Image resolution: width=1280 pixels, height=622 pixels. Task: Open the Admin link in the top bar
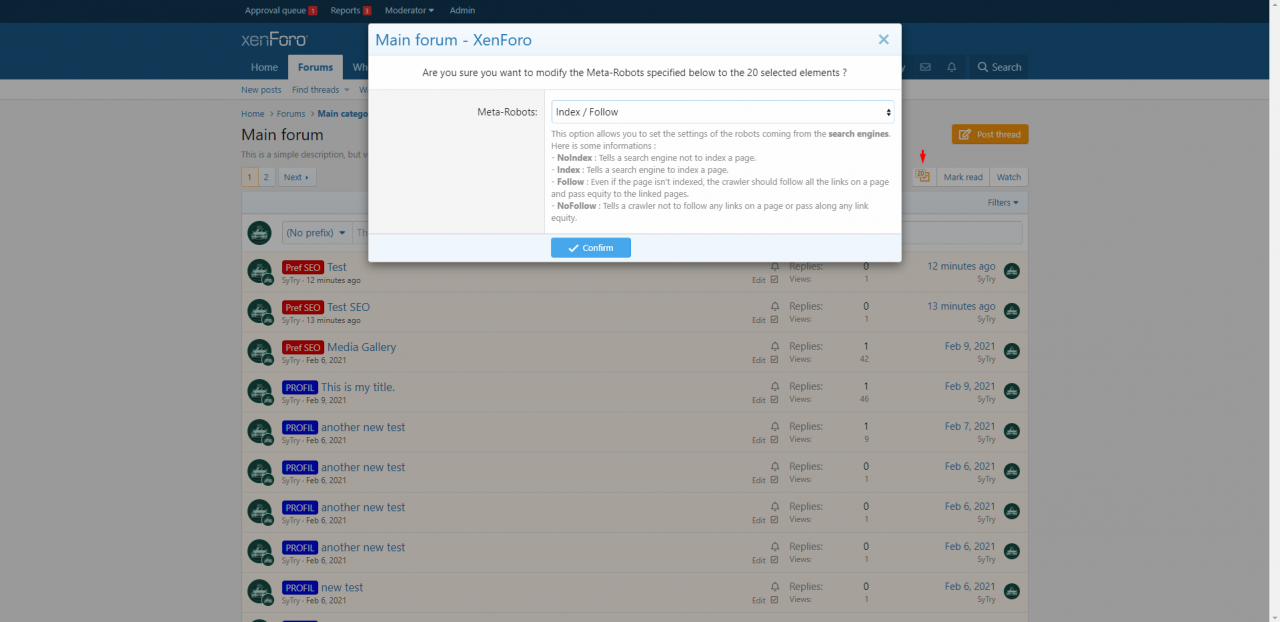click(462, 10)
